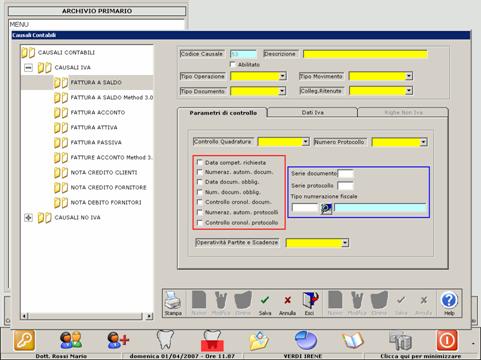Image resolution: width=481 pixels, height=360 pixels.
Task: Click the tree panel horizontal scrollbar right arrow
Action: tap(149, 316)
